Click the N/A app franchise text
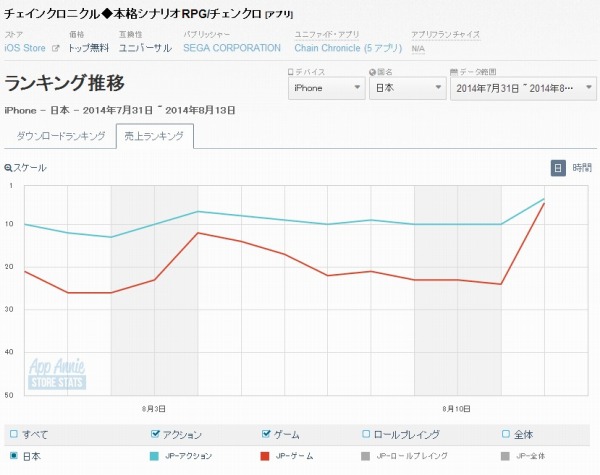This screenshot has width=600, height=475. click(418, 49)
